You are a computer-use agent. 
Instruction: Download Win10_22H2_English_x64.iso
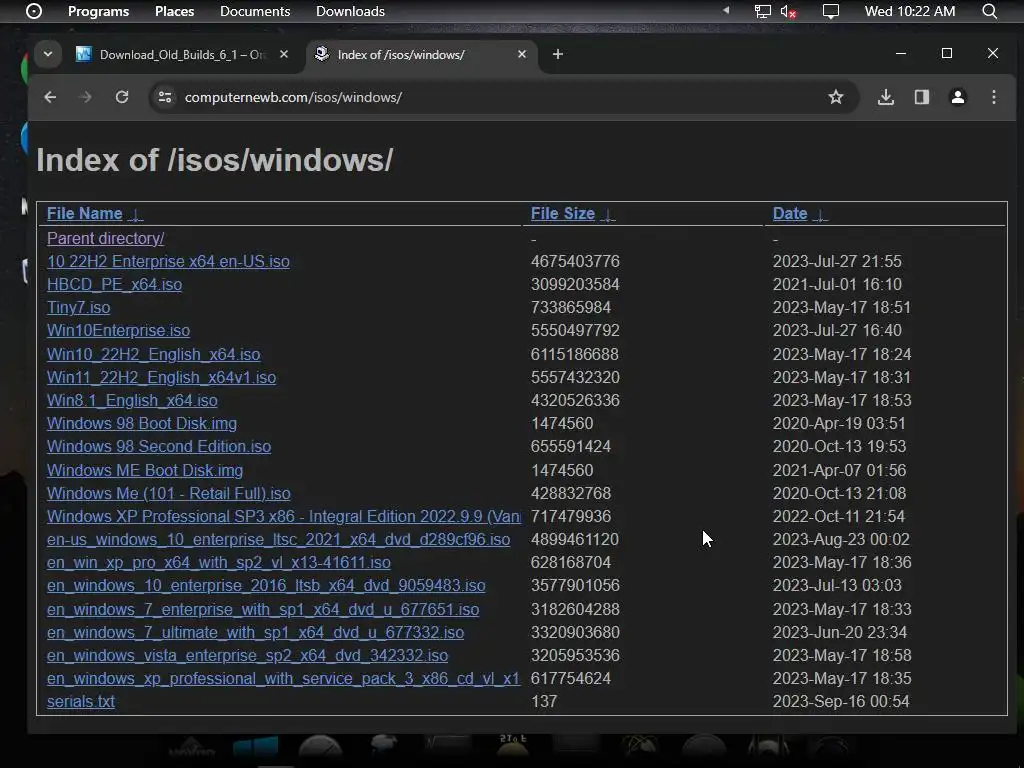153,354
